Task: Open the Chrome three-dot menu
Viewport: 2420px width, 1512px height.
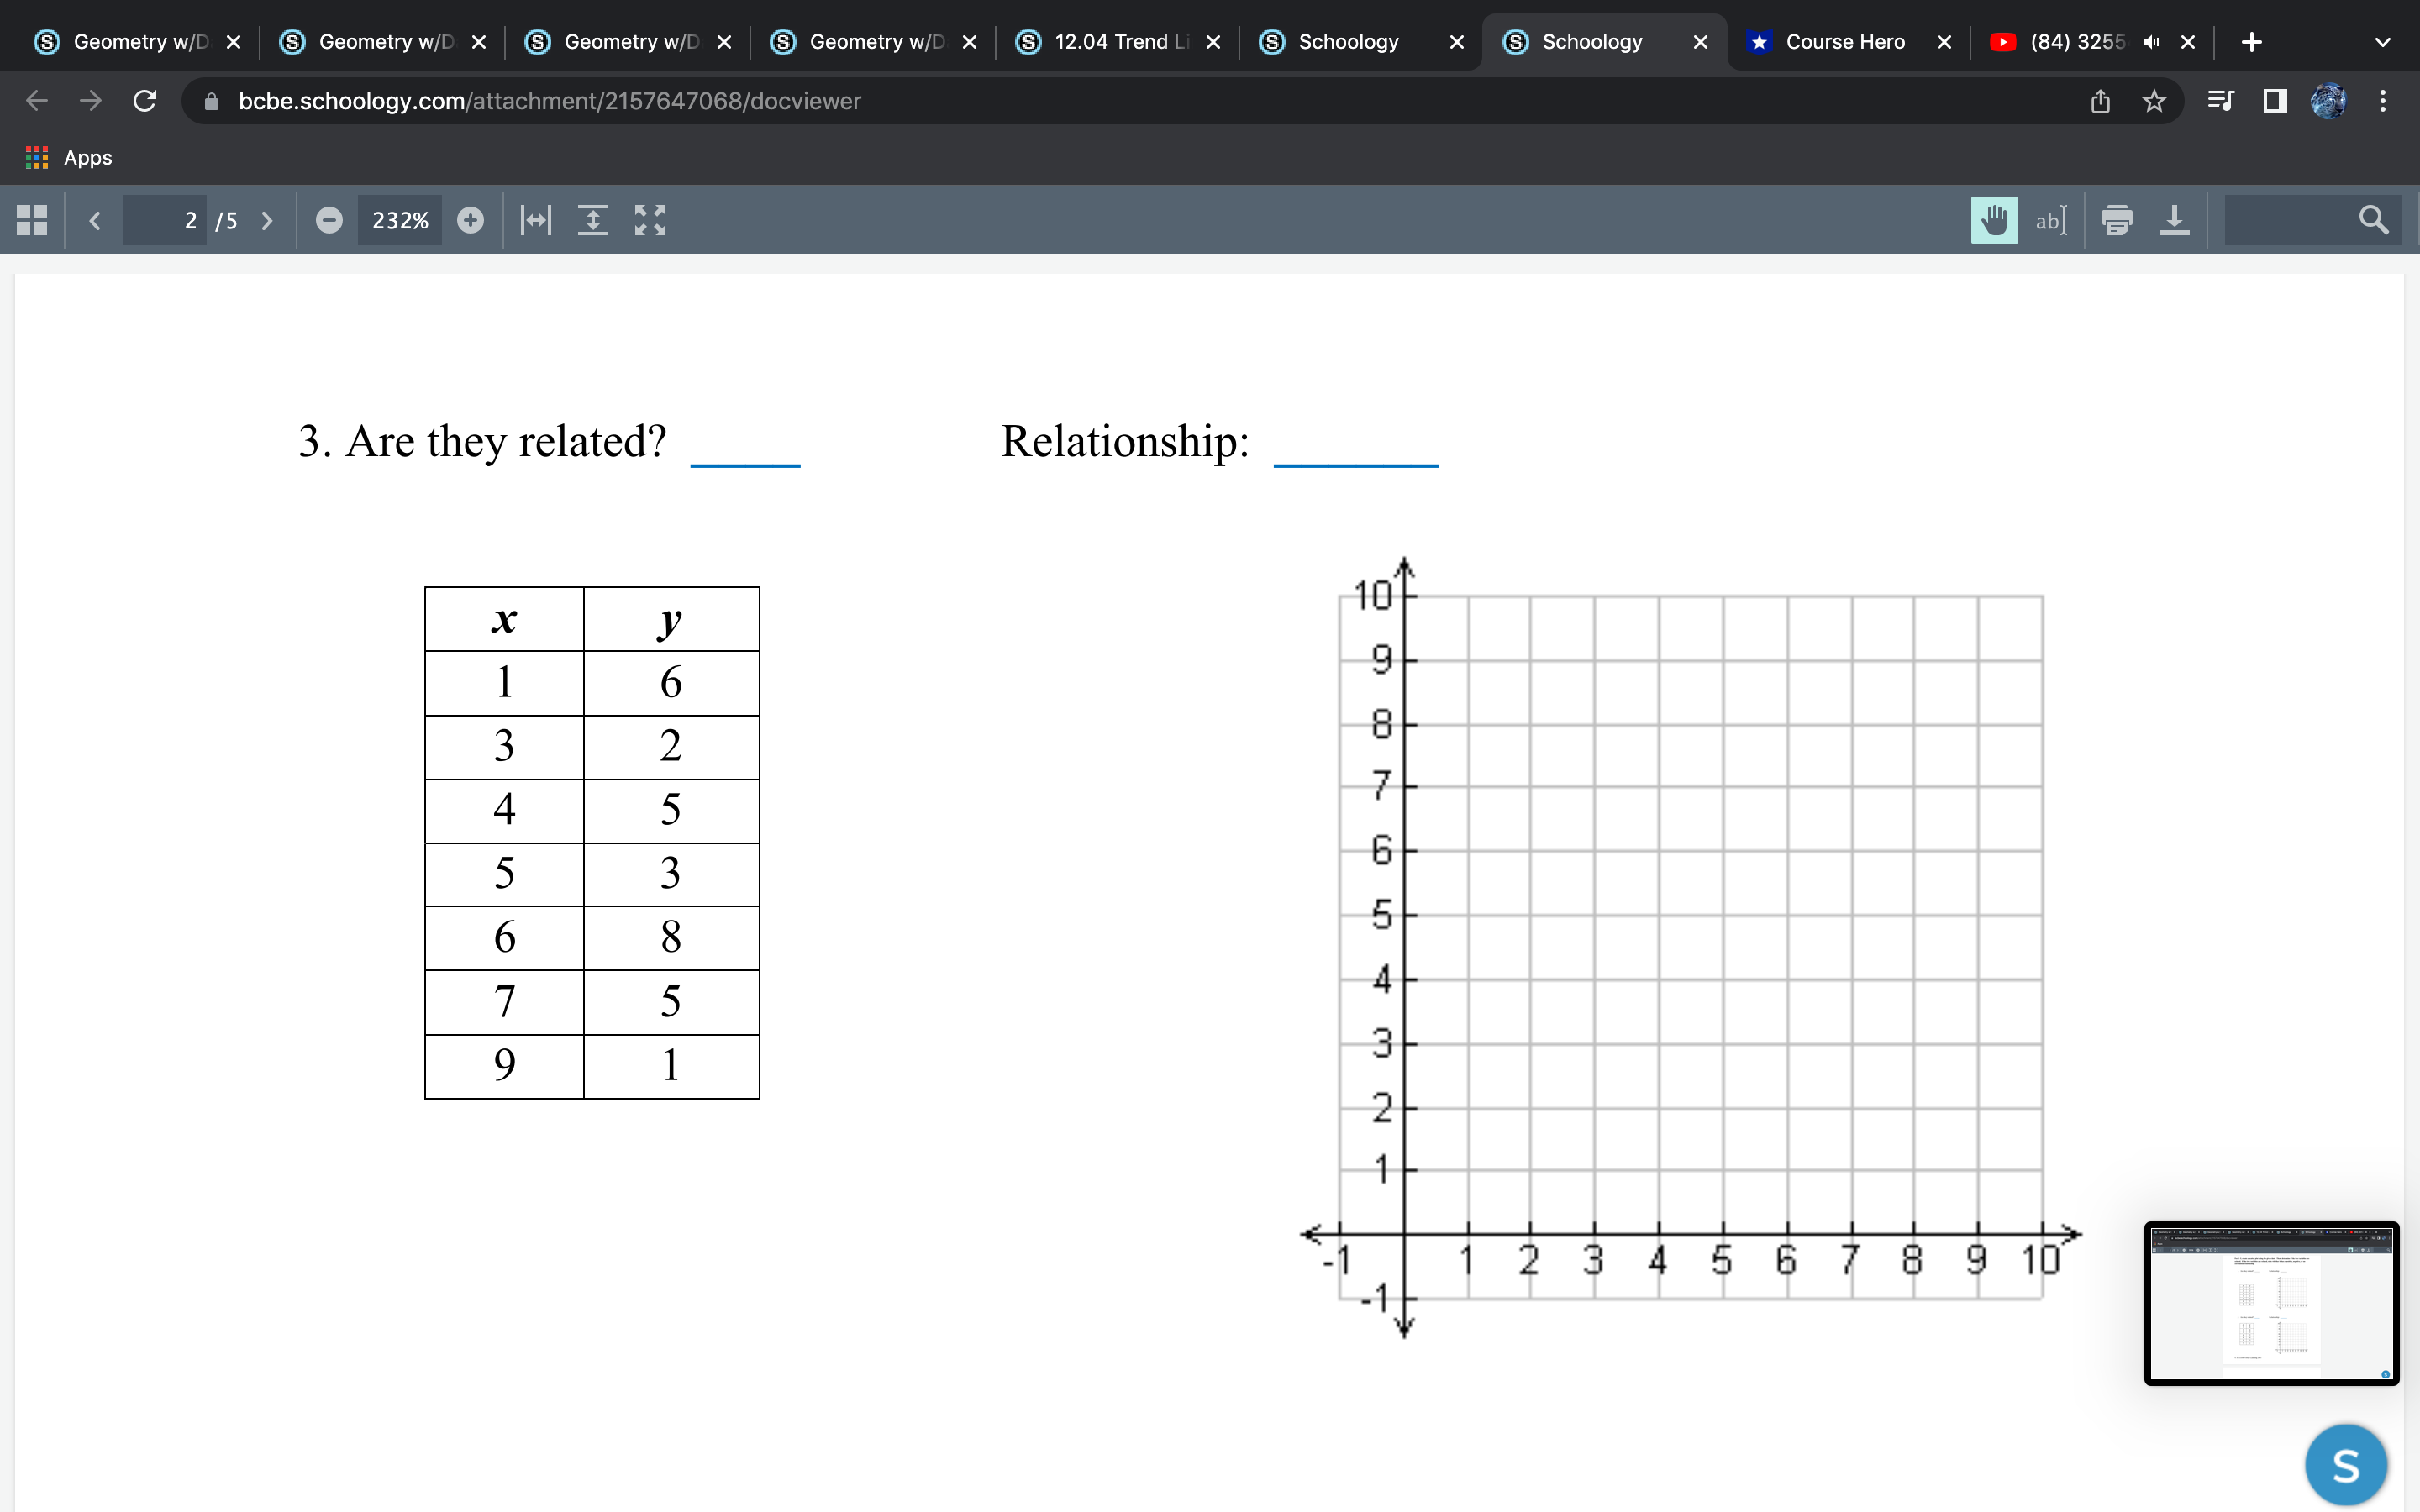Action: click(2383, 100)
